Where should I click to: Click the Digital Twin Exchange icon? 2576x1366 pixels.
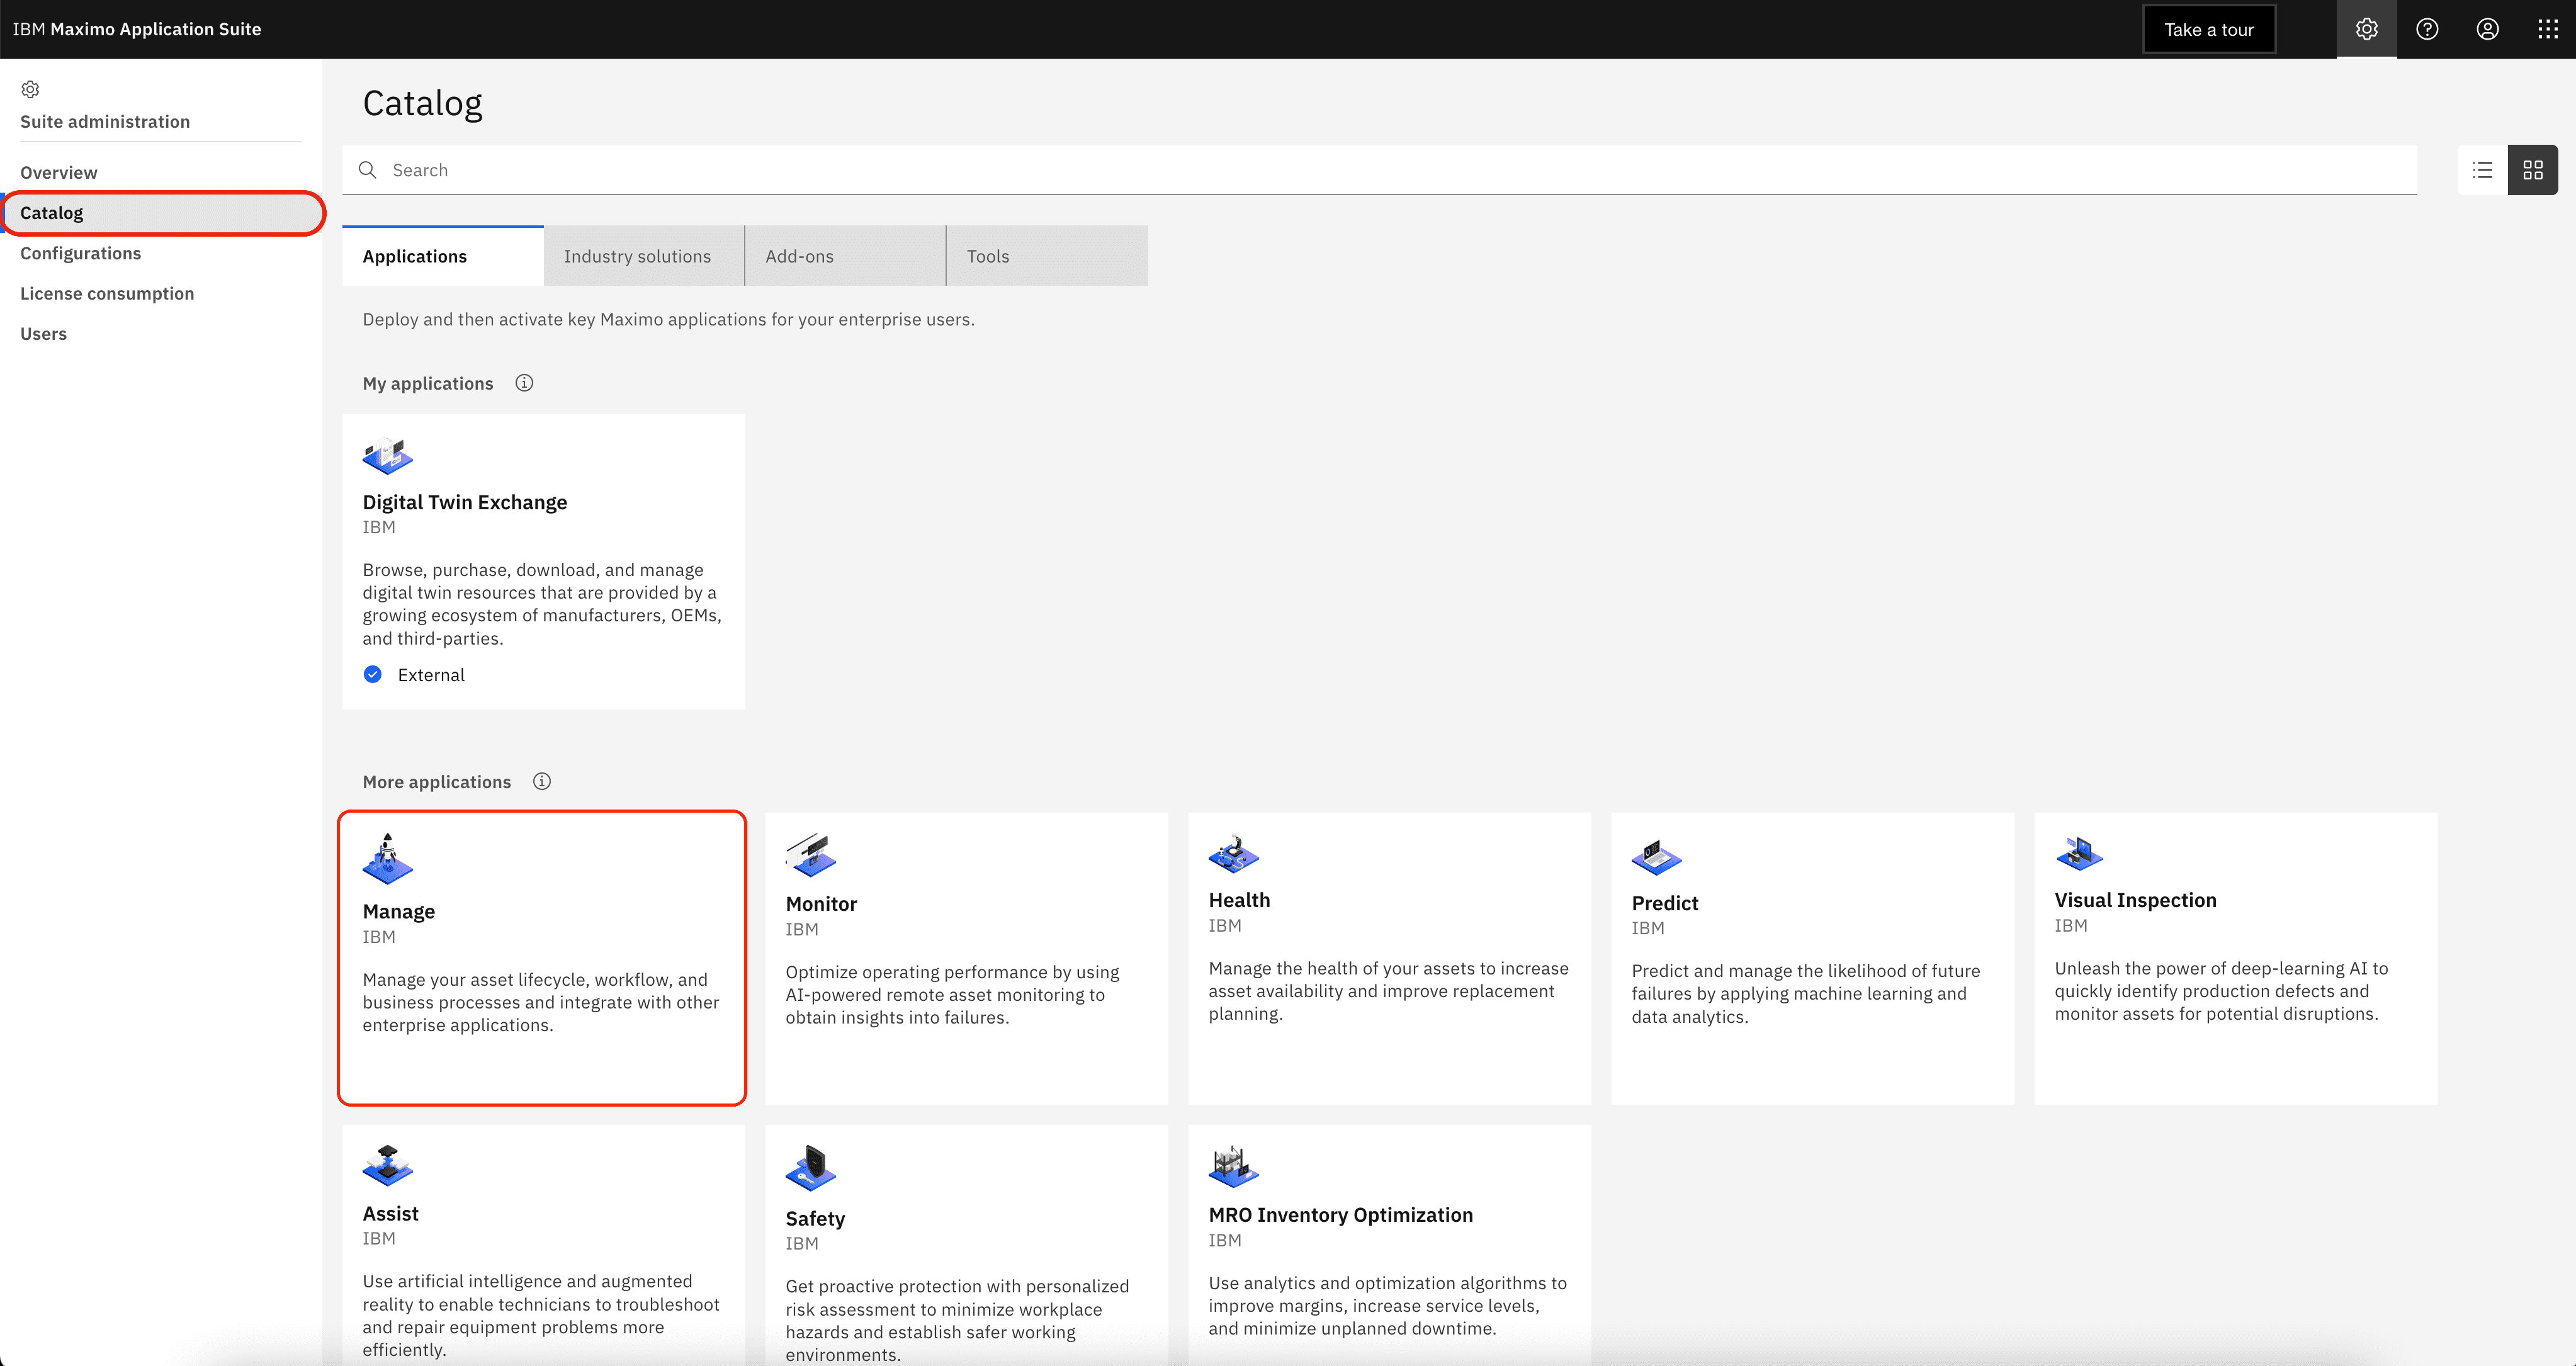[387, 455]
